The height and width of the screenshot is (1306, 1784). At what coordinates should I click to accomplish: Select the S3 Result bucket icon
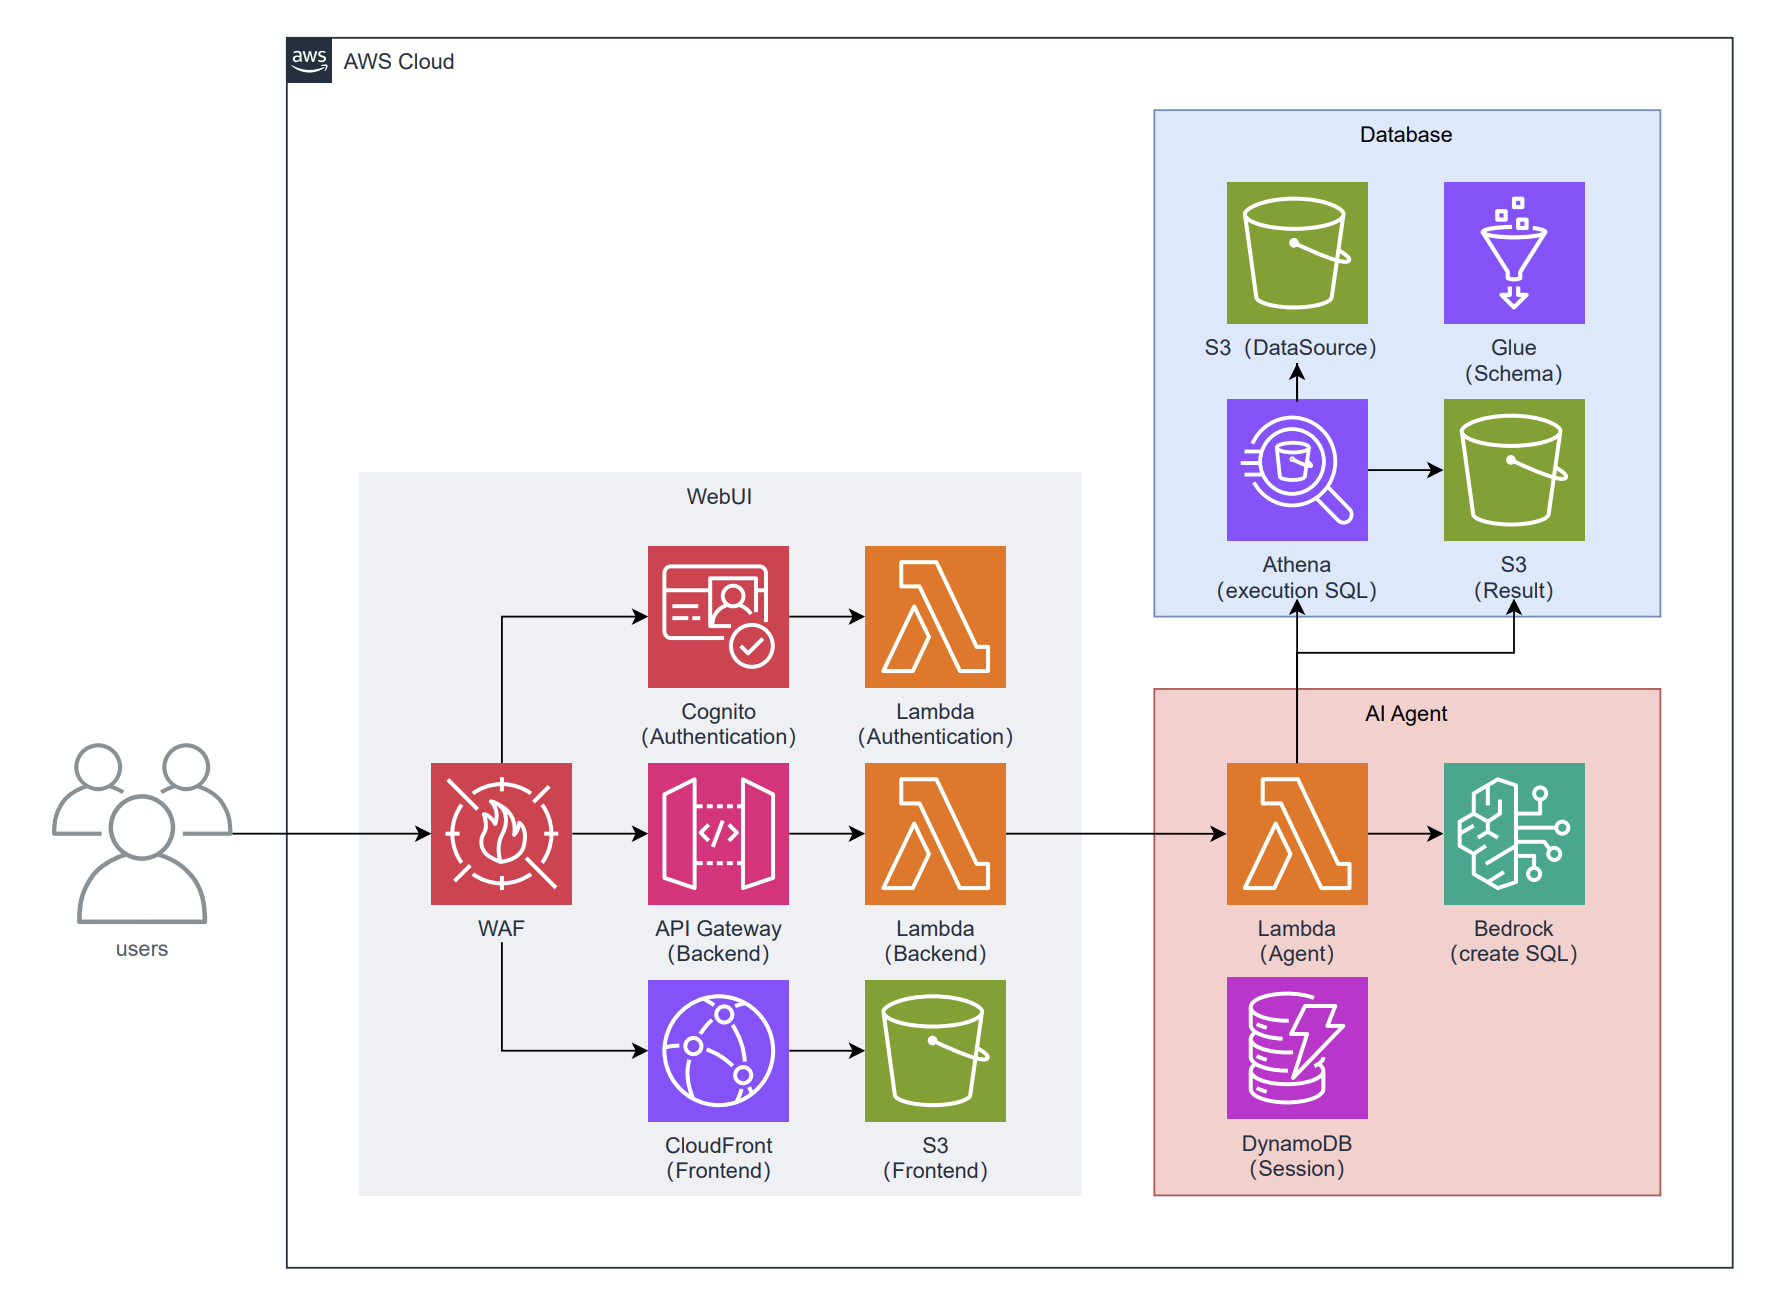(1514, 469)
